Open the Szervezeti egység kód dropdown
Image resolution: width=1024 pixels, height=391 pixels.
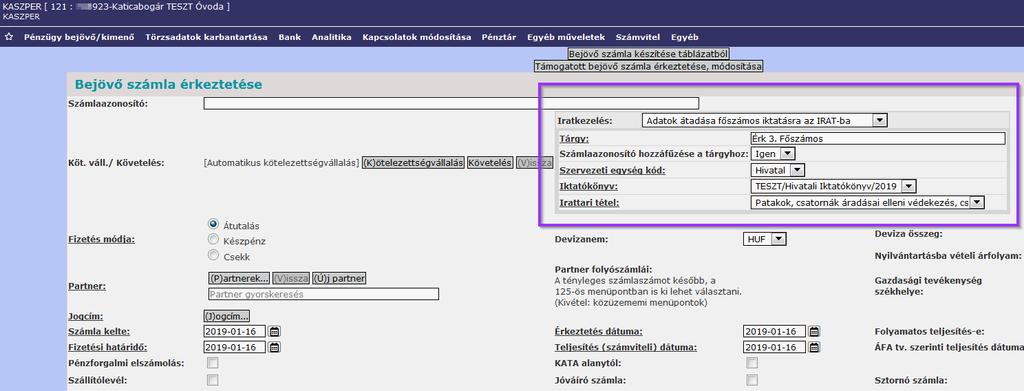pos(778,170)
